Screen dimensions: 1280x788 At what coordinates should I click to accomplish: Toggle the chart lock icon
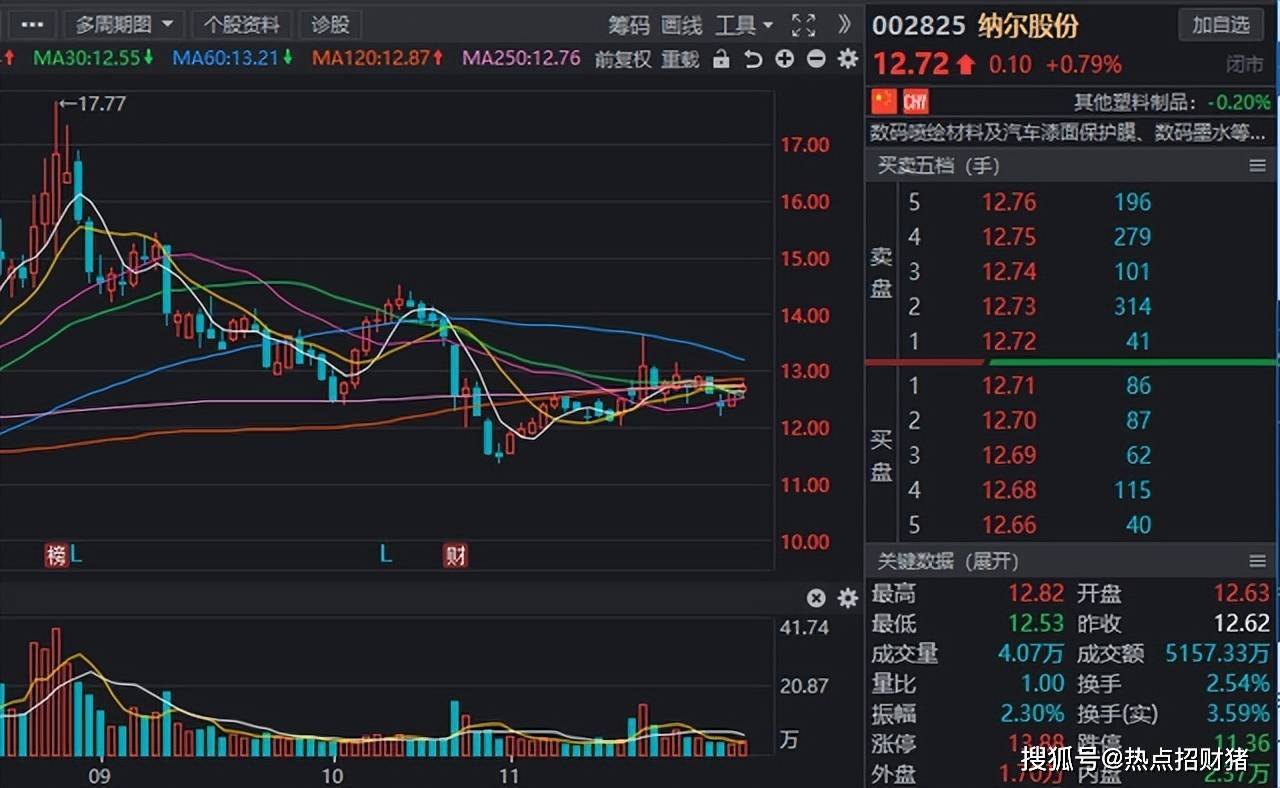pyautogui.click(x=721, y=59)
